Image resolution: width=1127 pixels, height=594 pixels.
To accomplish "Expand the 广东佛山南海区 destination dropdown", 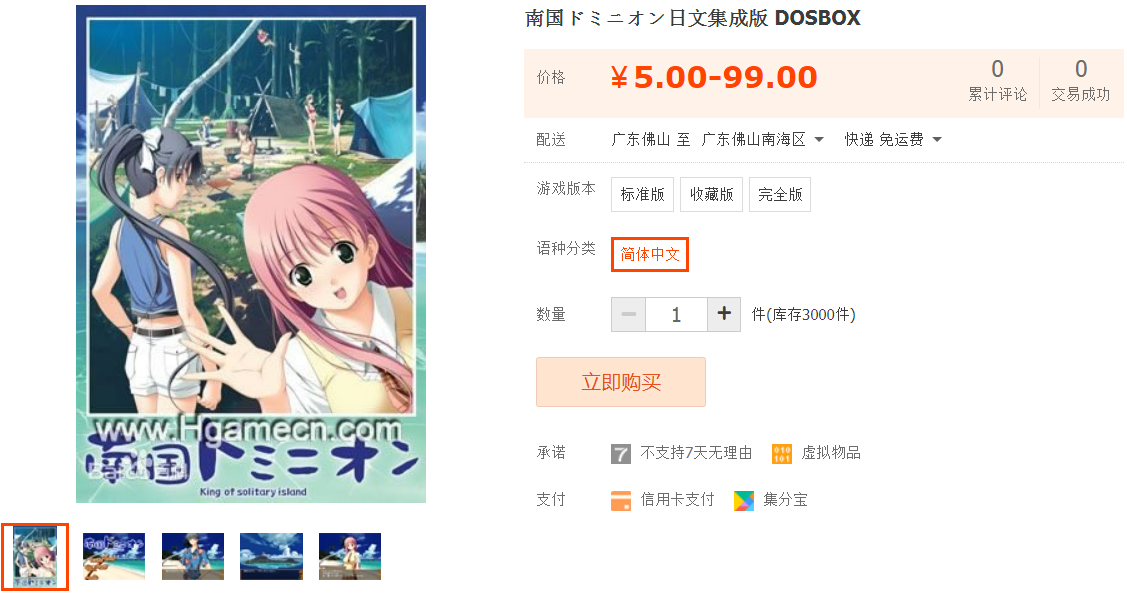I will pyautogui.click(x=763, y=140).
